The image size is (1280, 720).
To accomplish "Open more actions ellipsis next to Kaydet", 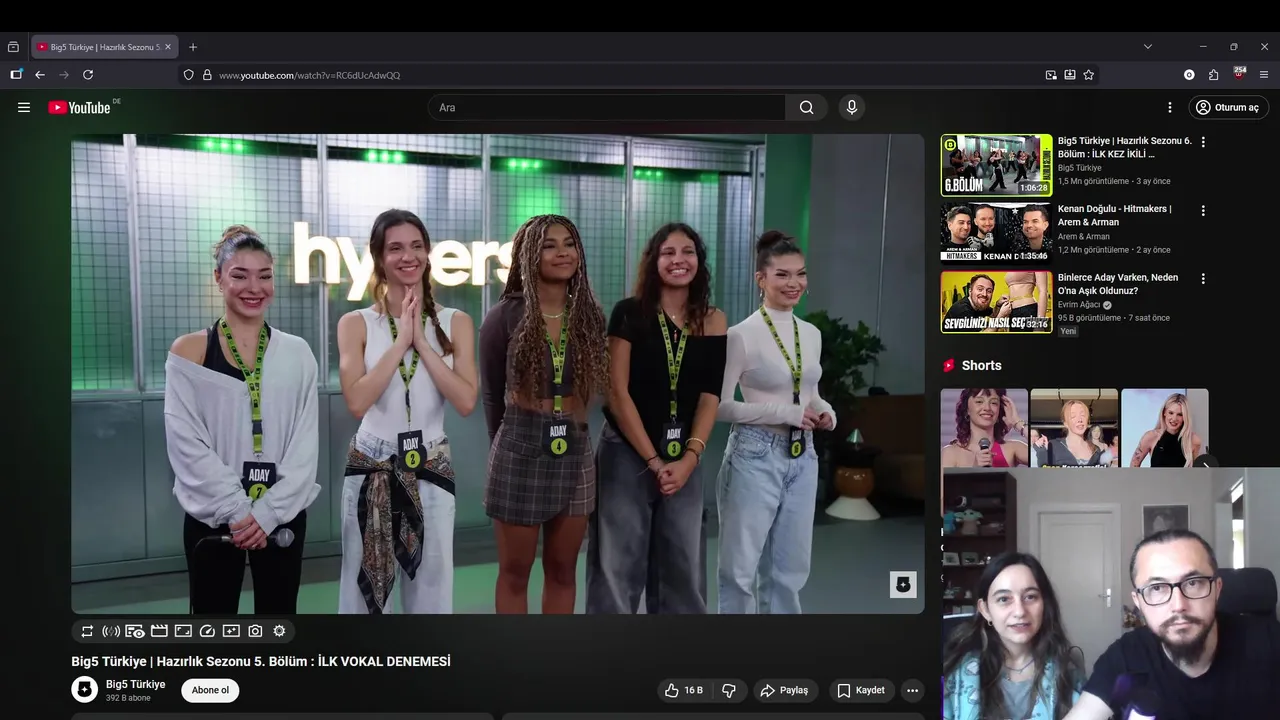I will (x=912, y=690).
